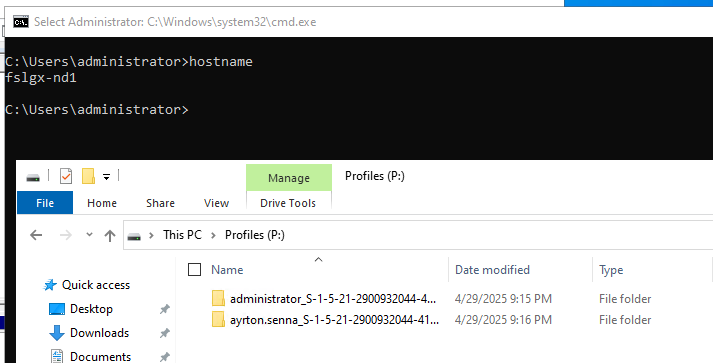Select the ayrton.senna profile folder
This screenshot has height=363, width=713.
coord(334,320)
